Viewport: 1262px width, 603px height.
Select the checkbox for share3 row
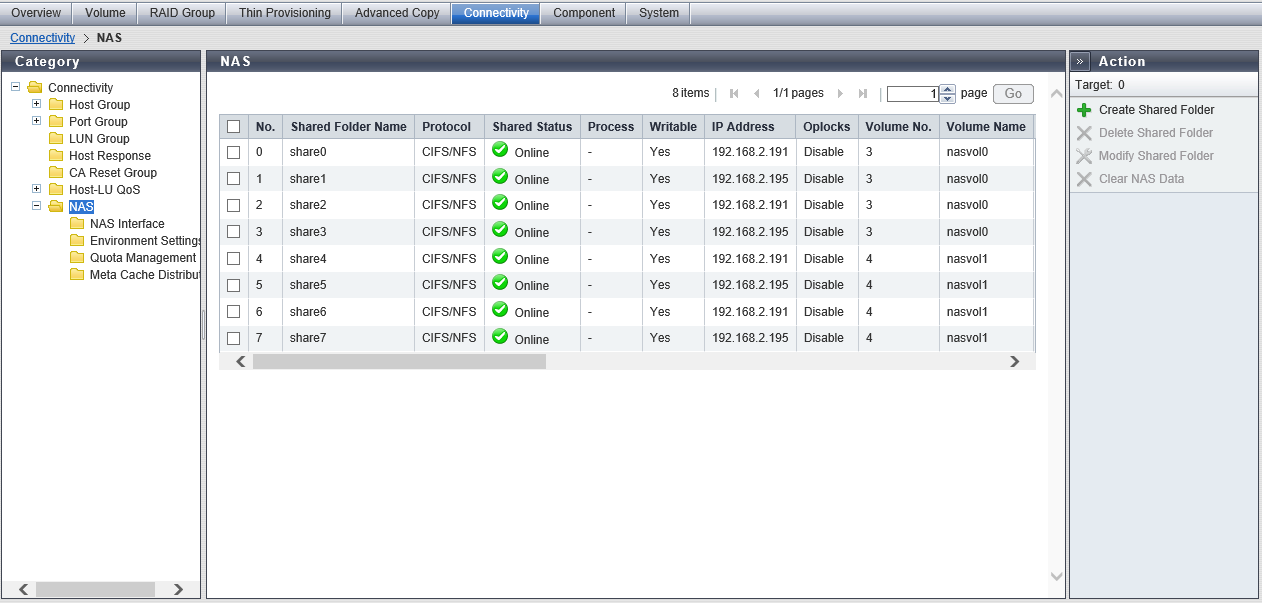(233, 232)
